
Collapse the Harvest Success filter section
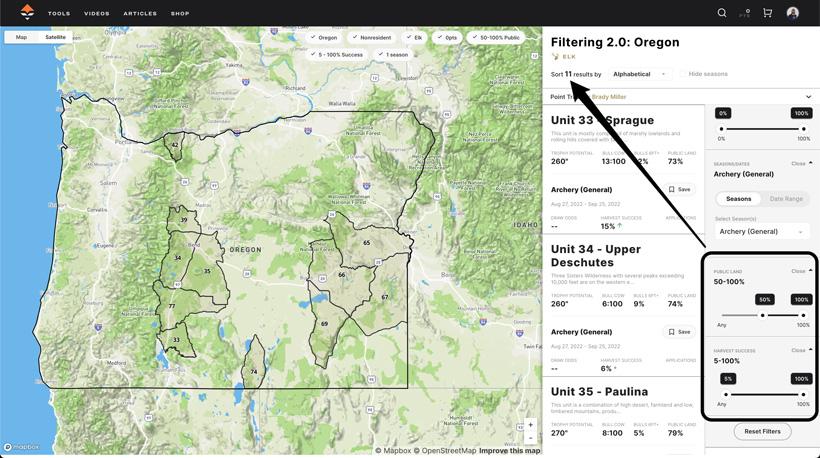point(801,350)
